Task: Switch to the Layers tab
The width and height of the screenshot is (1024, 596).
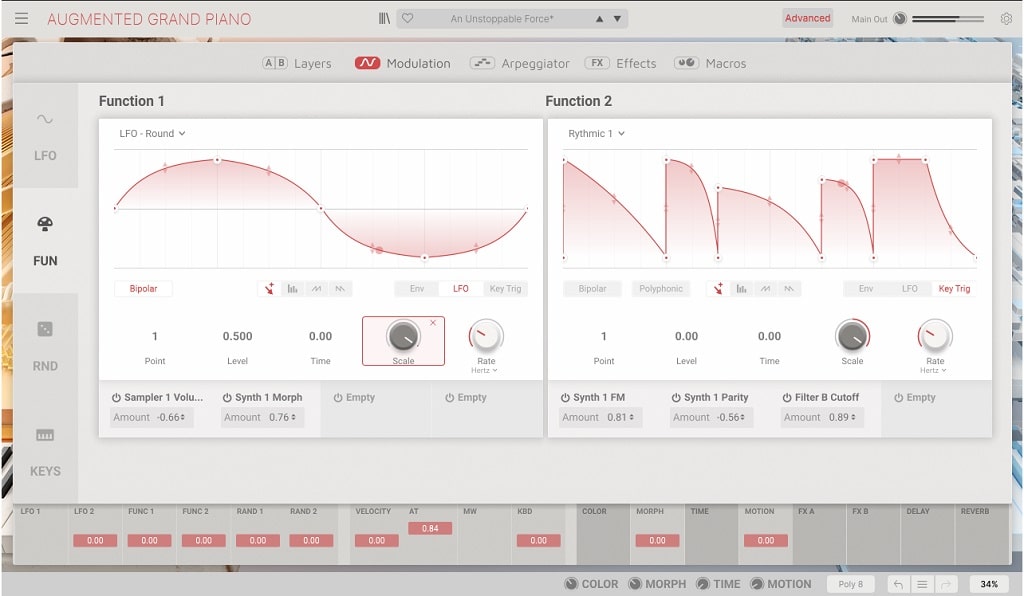Action: click(x=297, y=63)
